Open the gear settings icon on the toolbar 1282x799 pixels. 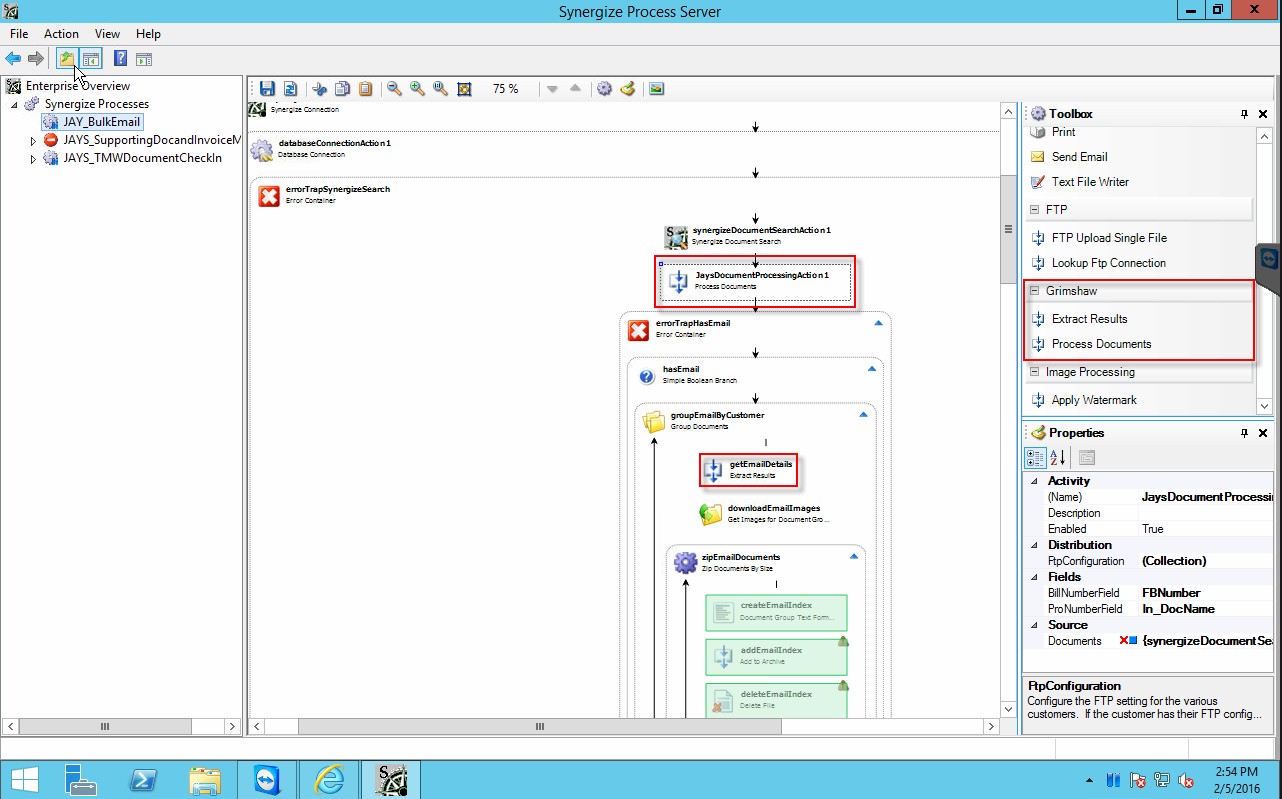point(604,89)
